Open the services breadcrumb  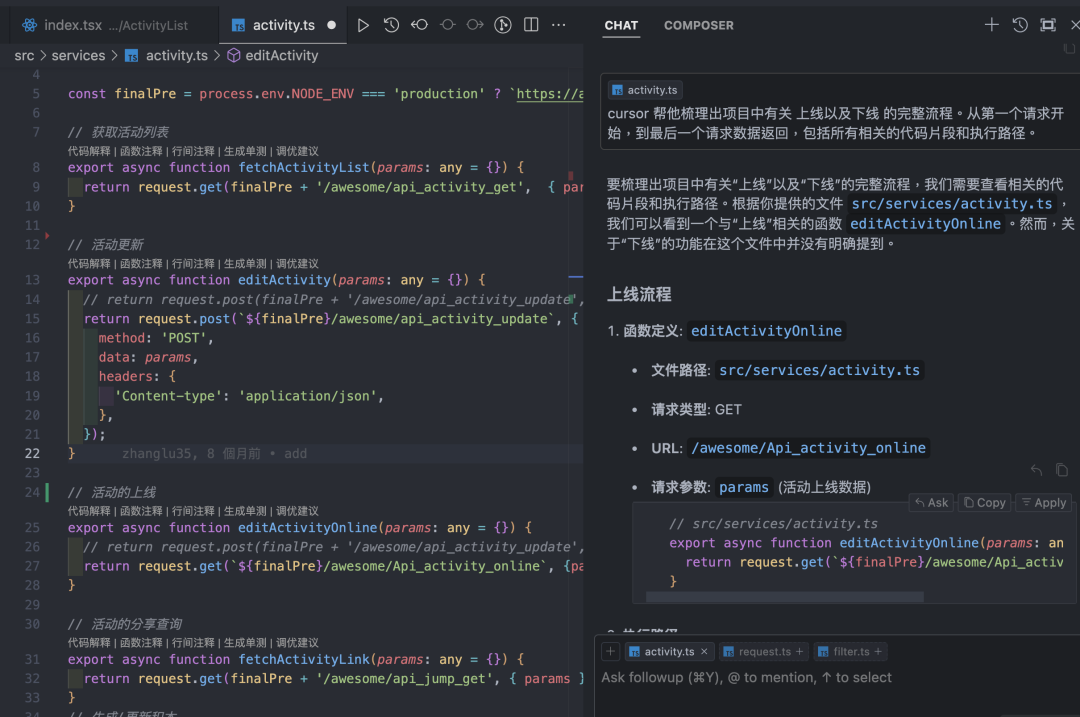click(79, 56)
